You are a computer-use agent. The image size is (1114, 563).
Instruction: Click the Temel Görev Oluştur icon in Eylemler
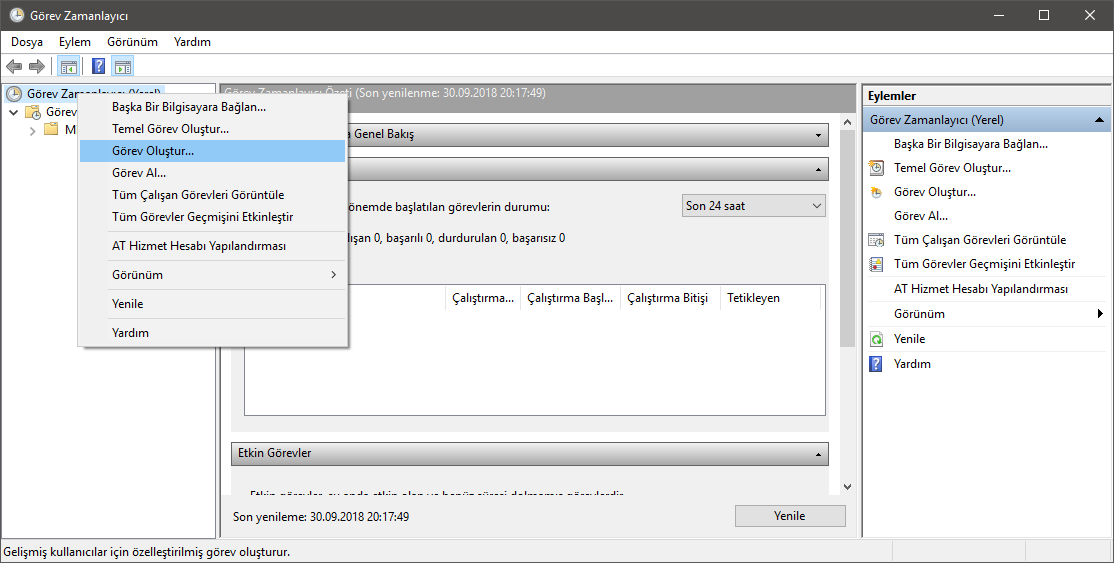877,168
